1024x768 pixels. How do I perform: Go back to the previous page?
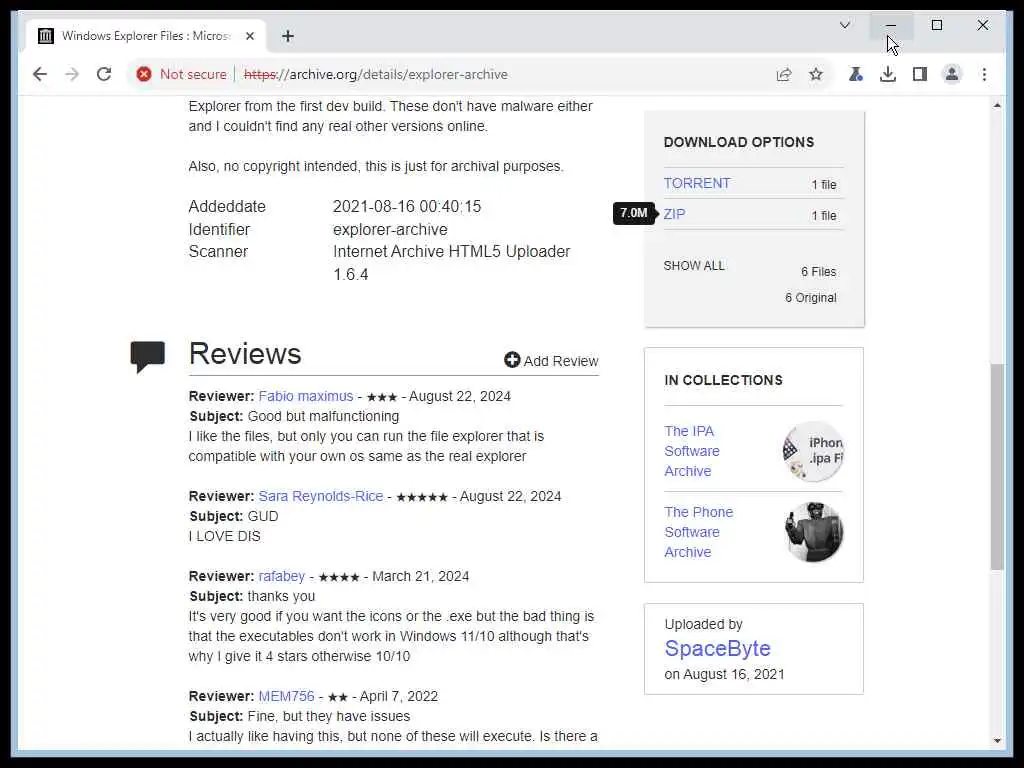(40, 74)
